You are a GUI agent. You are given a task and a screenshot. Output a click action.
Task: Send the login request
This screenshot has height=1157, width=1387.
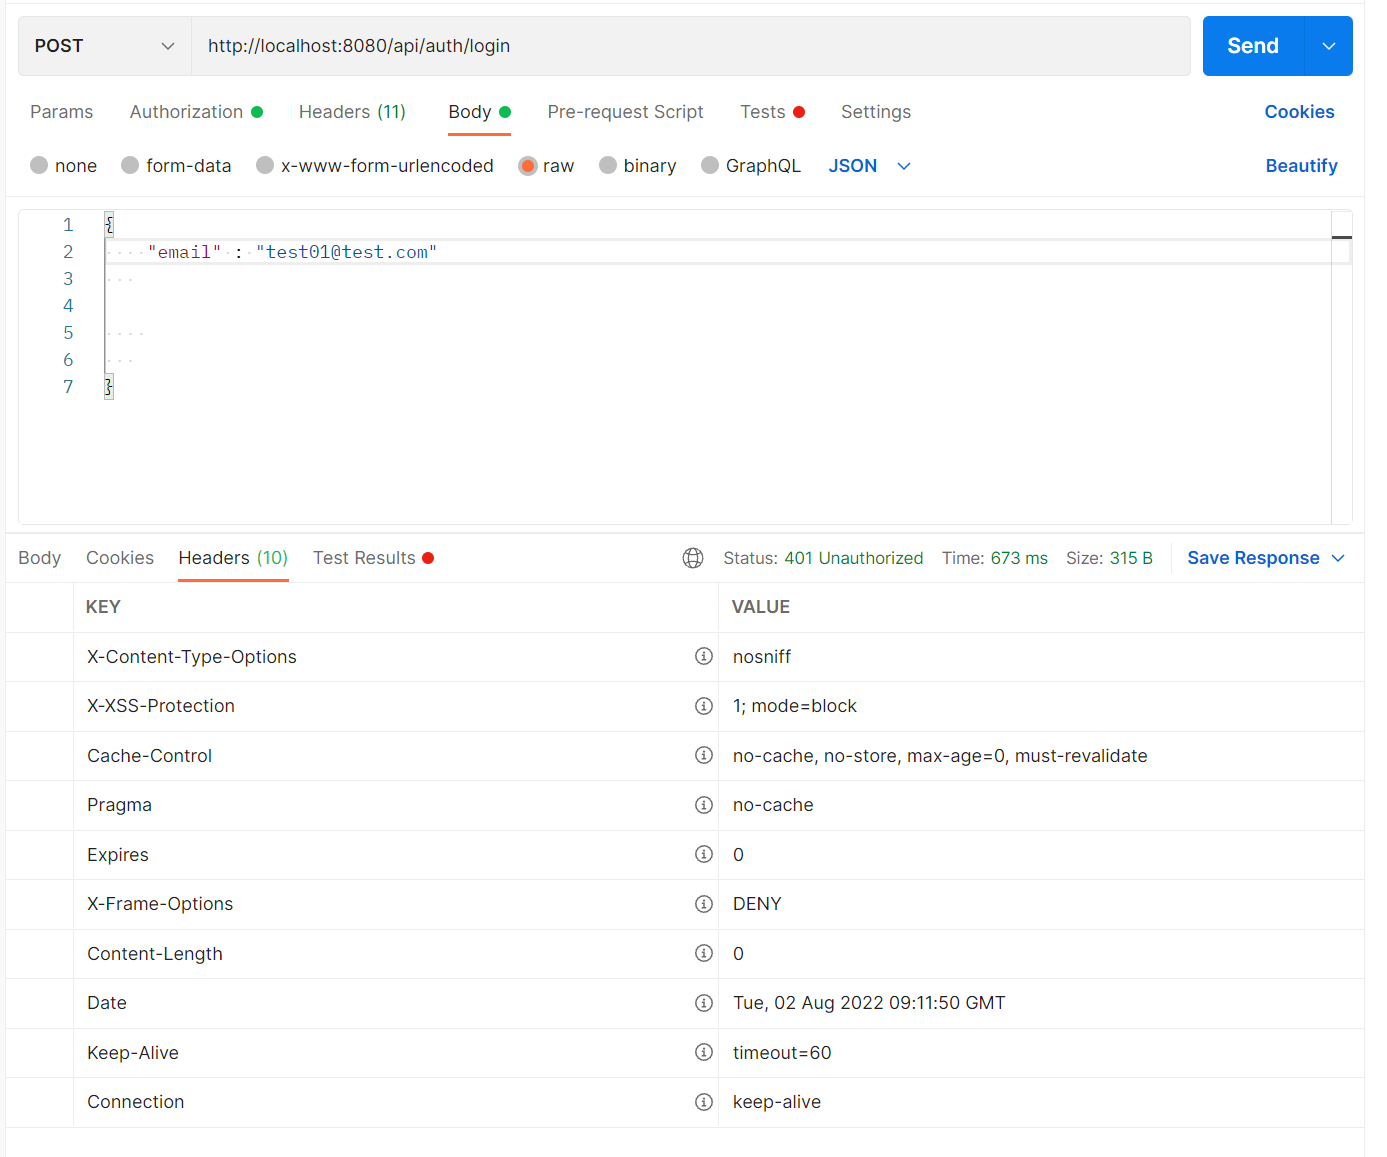pos(1253,46)
